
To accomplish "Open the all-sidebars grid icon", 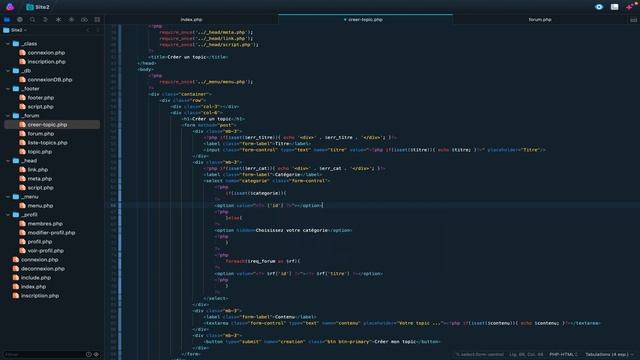I will click(x=97, y=20).
